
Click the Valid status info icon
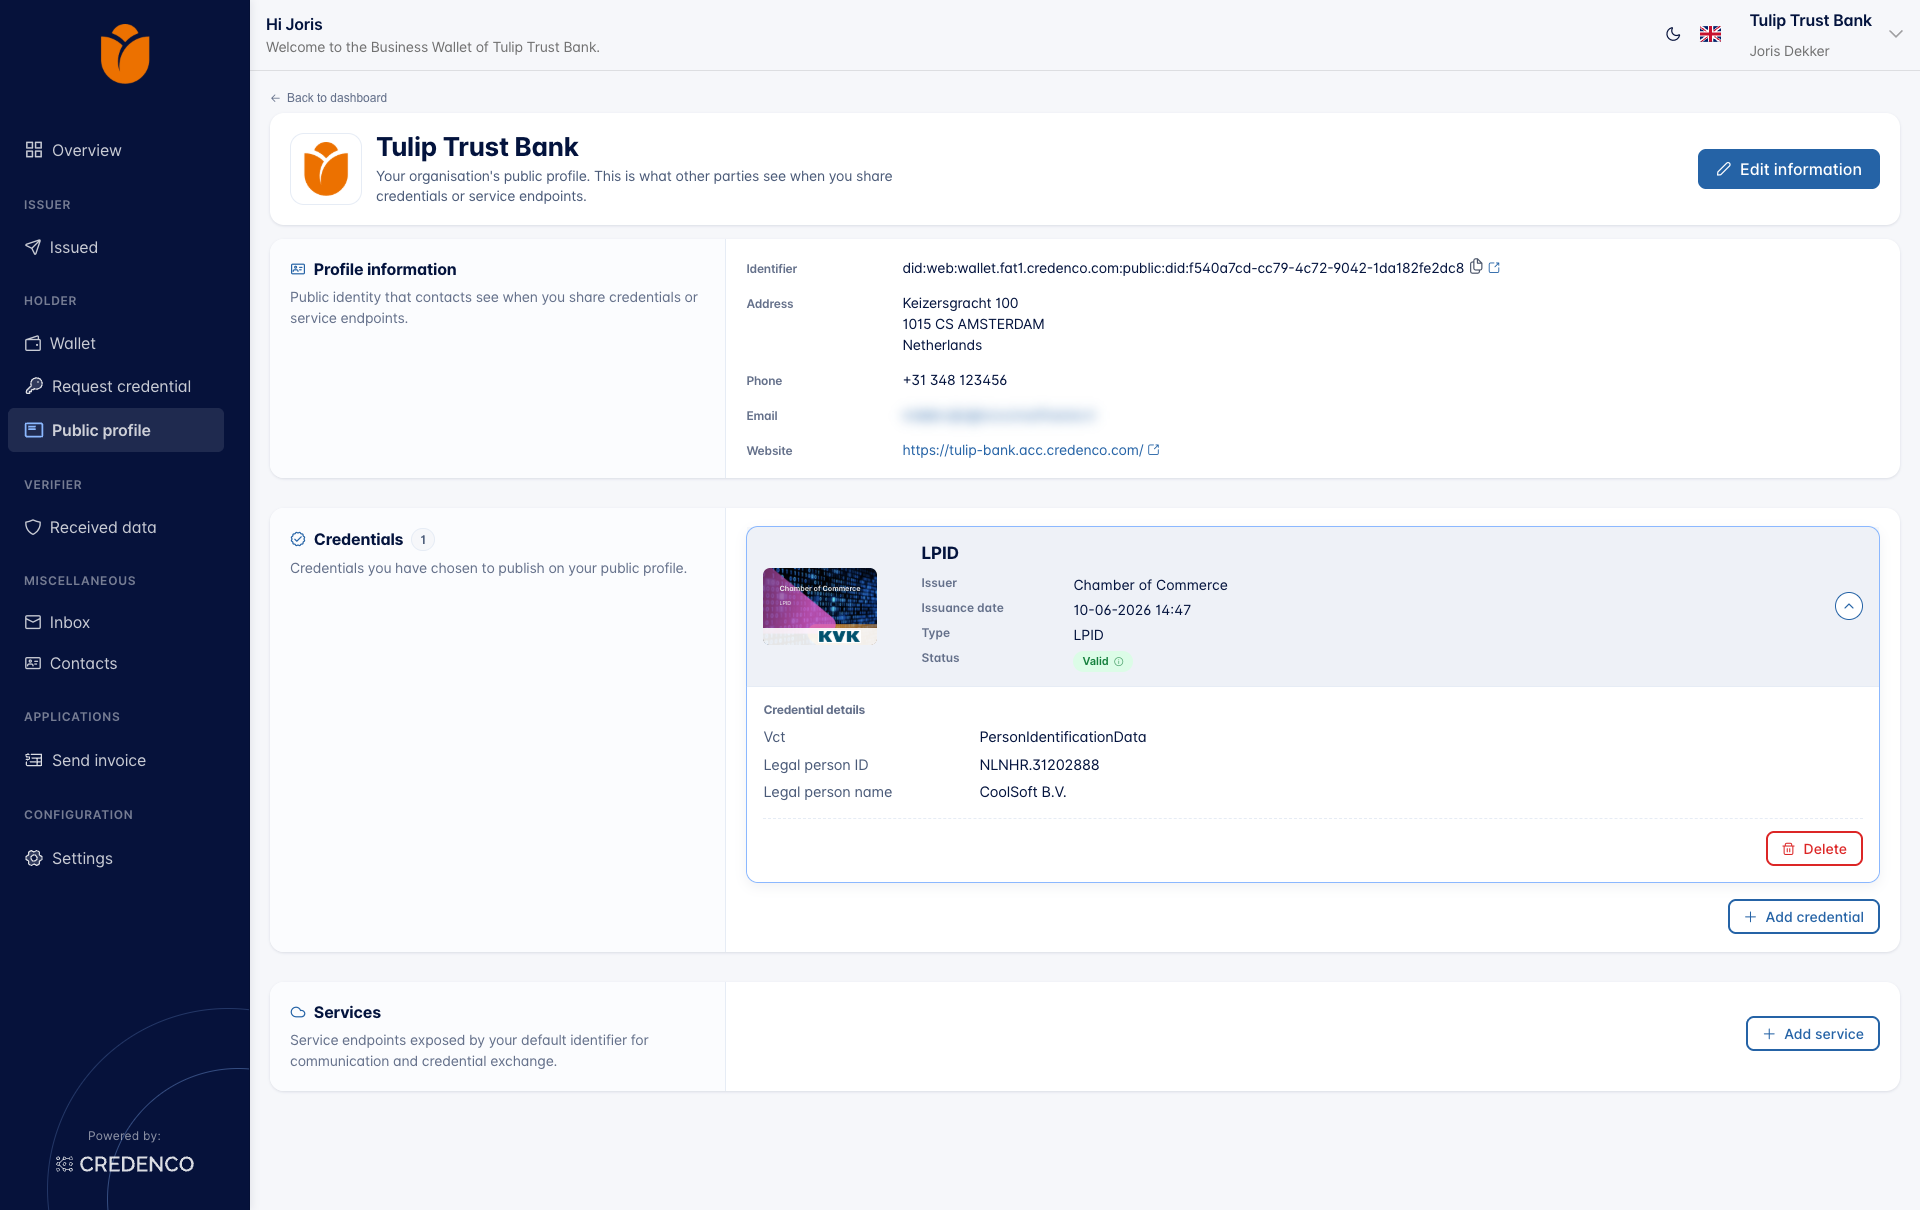[x=1119, y=661]
